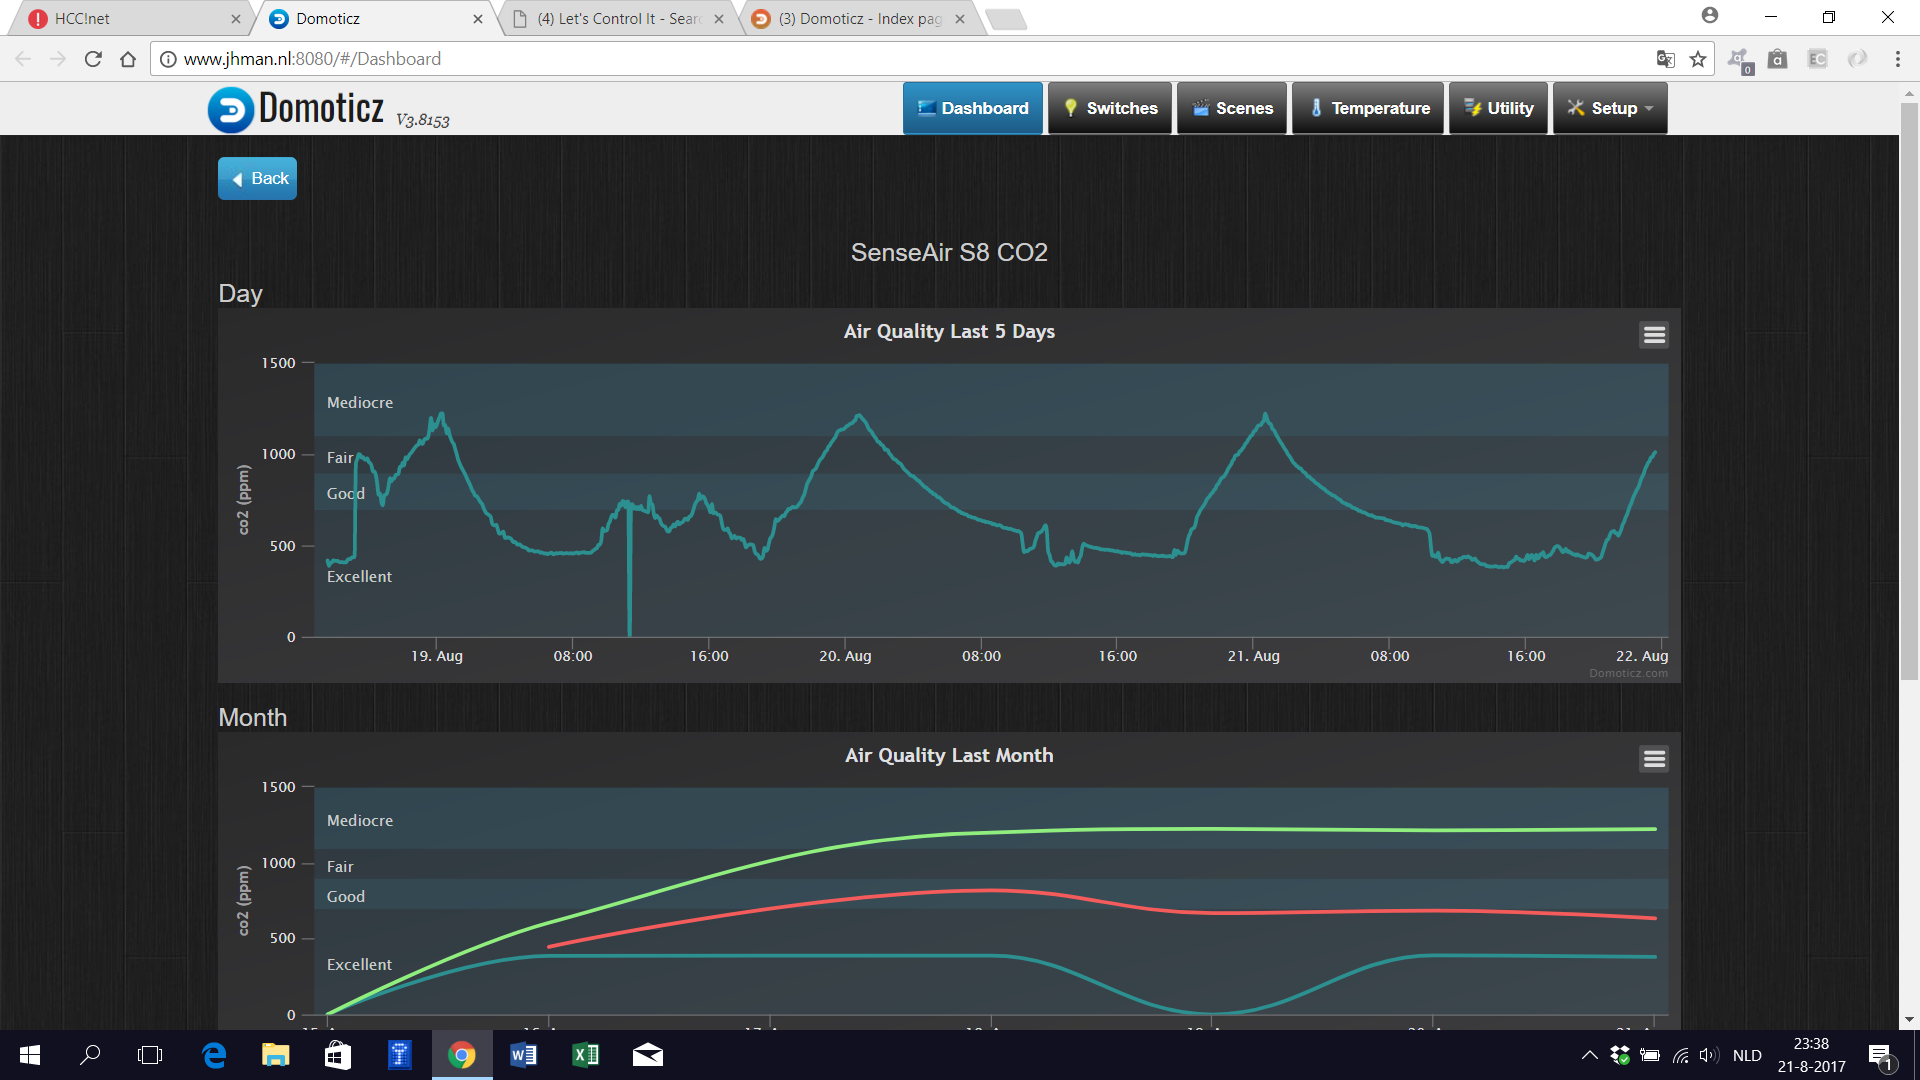Viewport: 1920px width, 1080px height.
Task: Launch Microsoft Edge from taskbar
Action: coord(214,1055)
